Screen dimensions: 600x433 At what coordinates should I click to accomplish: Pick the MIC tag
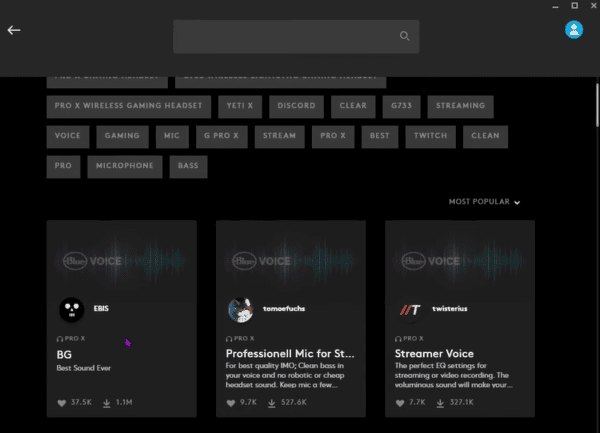click(x=172, y=137)
